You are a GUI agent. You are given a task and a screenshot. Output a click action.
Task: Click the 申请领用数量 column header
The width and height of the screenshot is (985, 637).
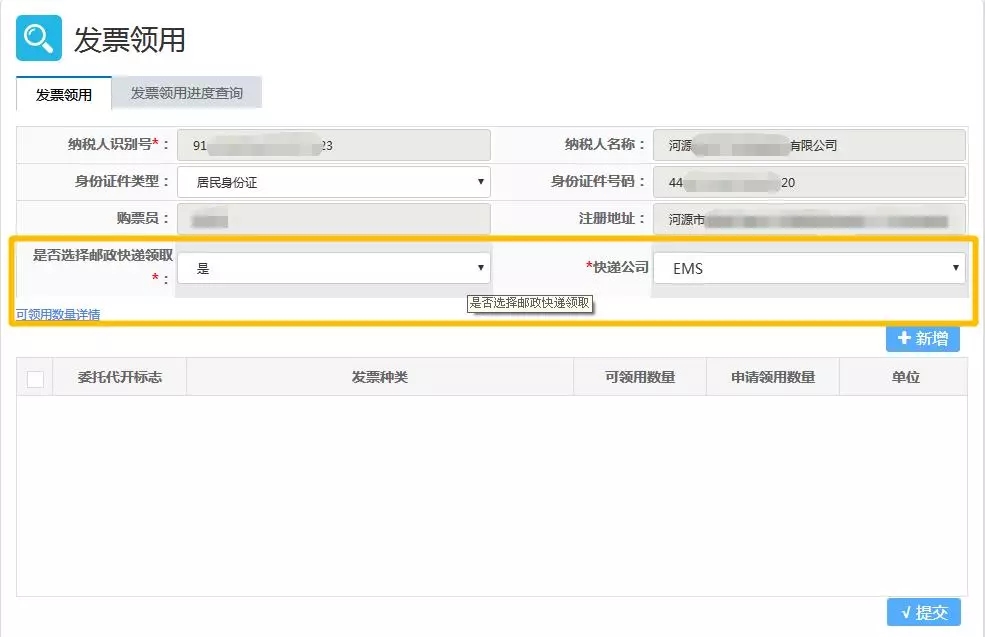[773, 377]
